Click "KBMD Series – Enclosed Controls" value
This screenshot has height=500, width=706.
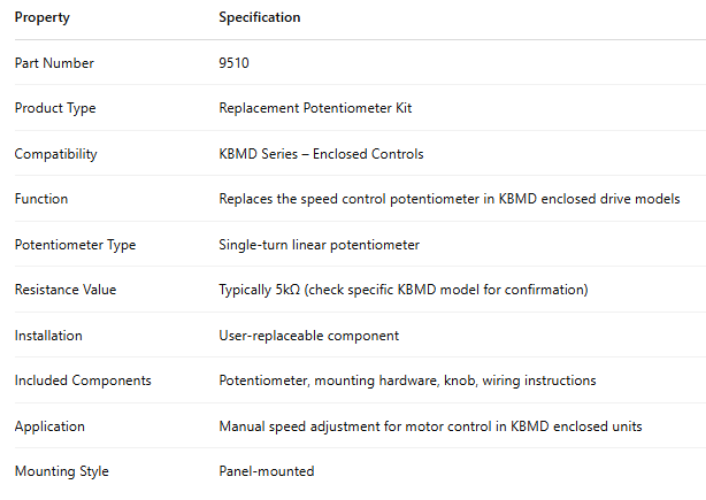click(321, 154)
